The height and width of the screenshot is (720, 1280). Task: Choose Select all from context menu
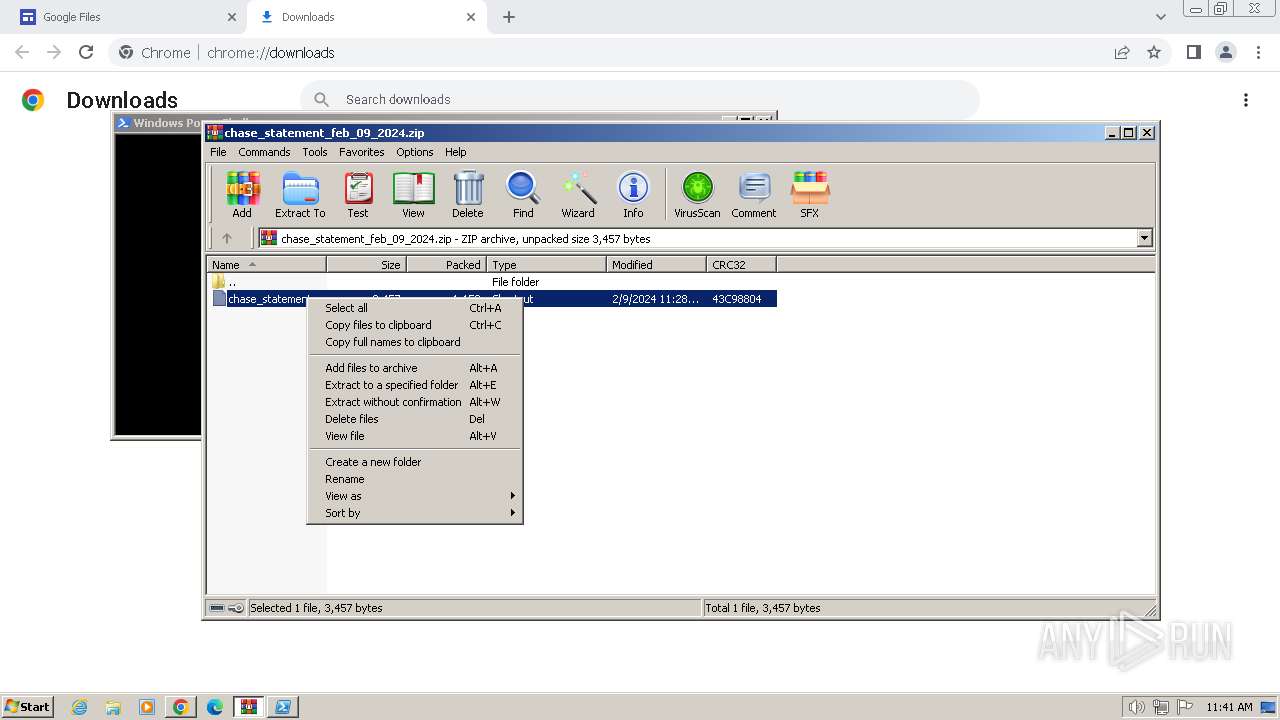(414, 308)
